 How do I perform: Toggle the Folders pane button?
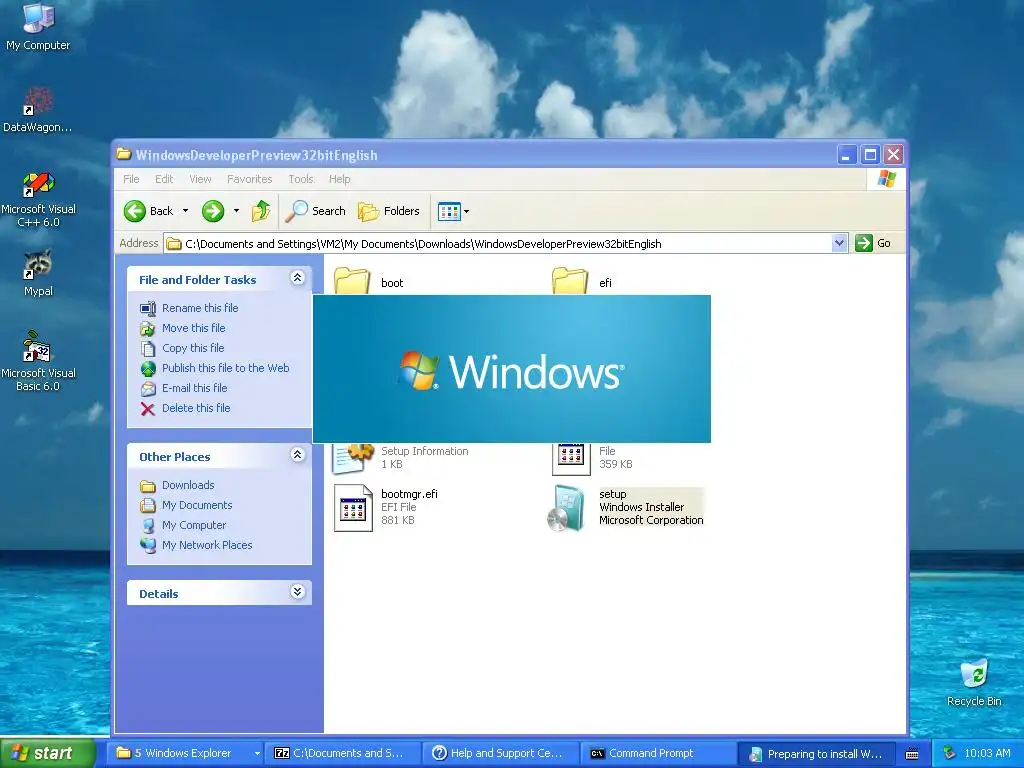(x=389, y=211)
